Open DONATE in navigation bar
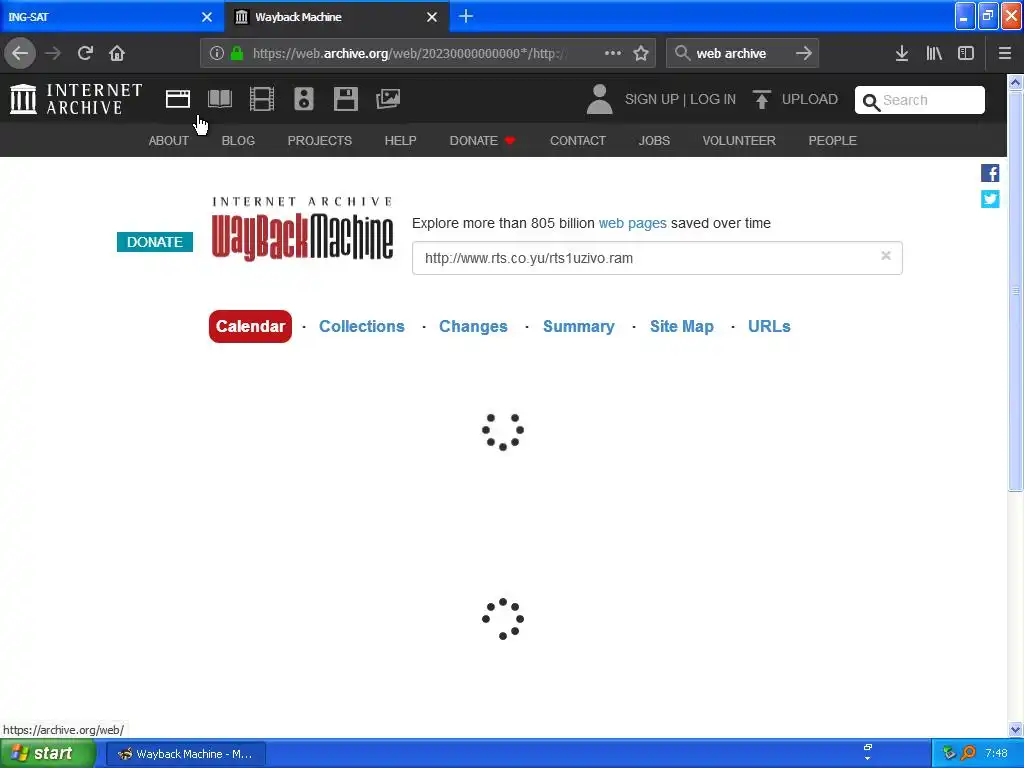 click(x=482, y=140)
